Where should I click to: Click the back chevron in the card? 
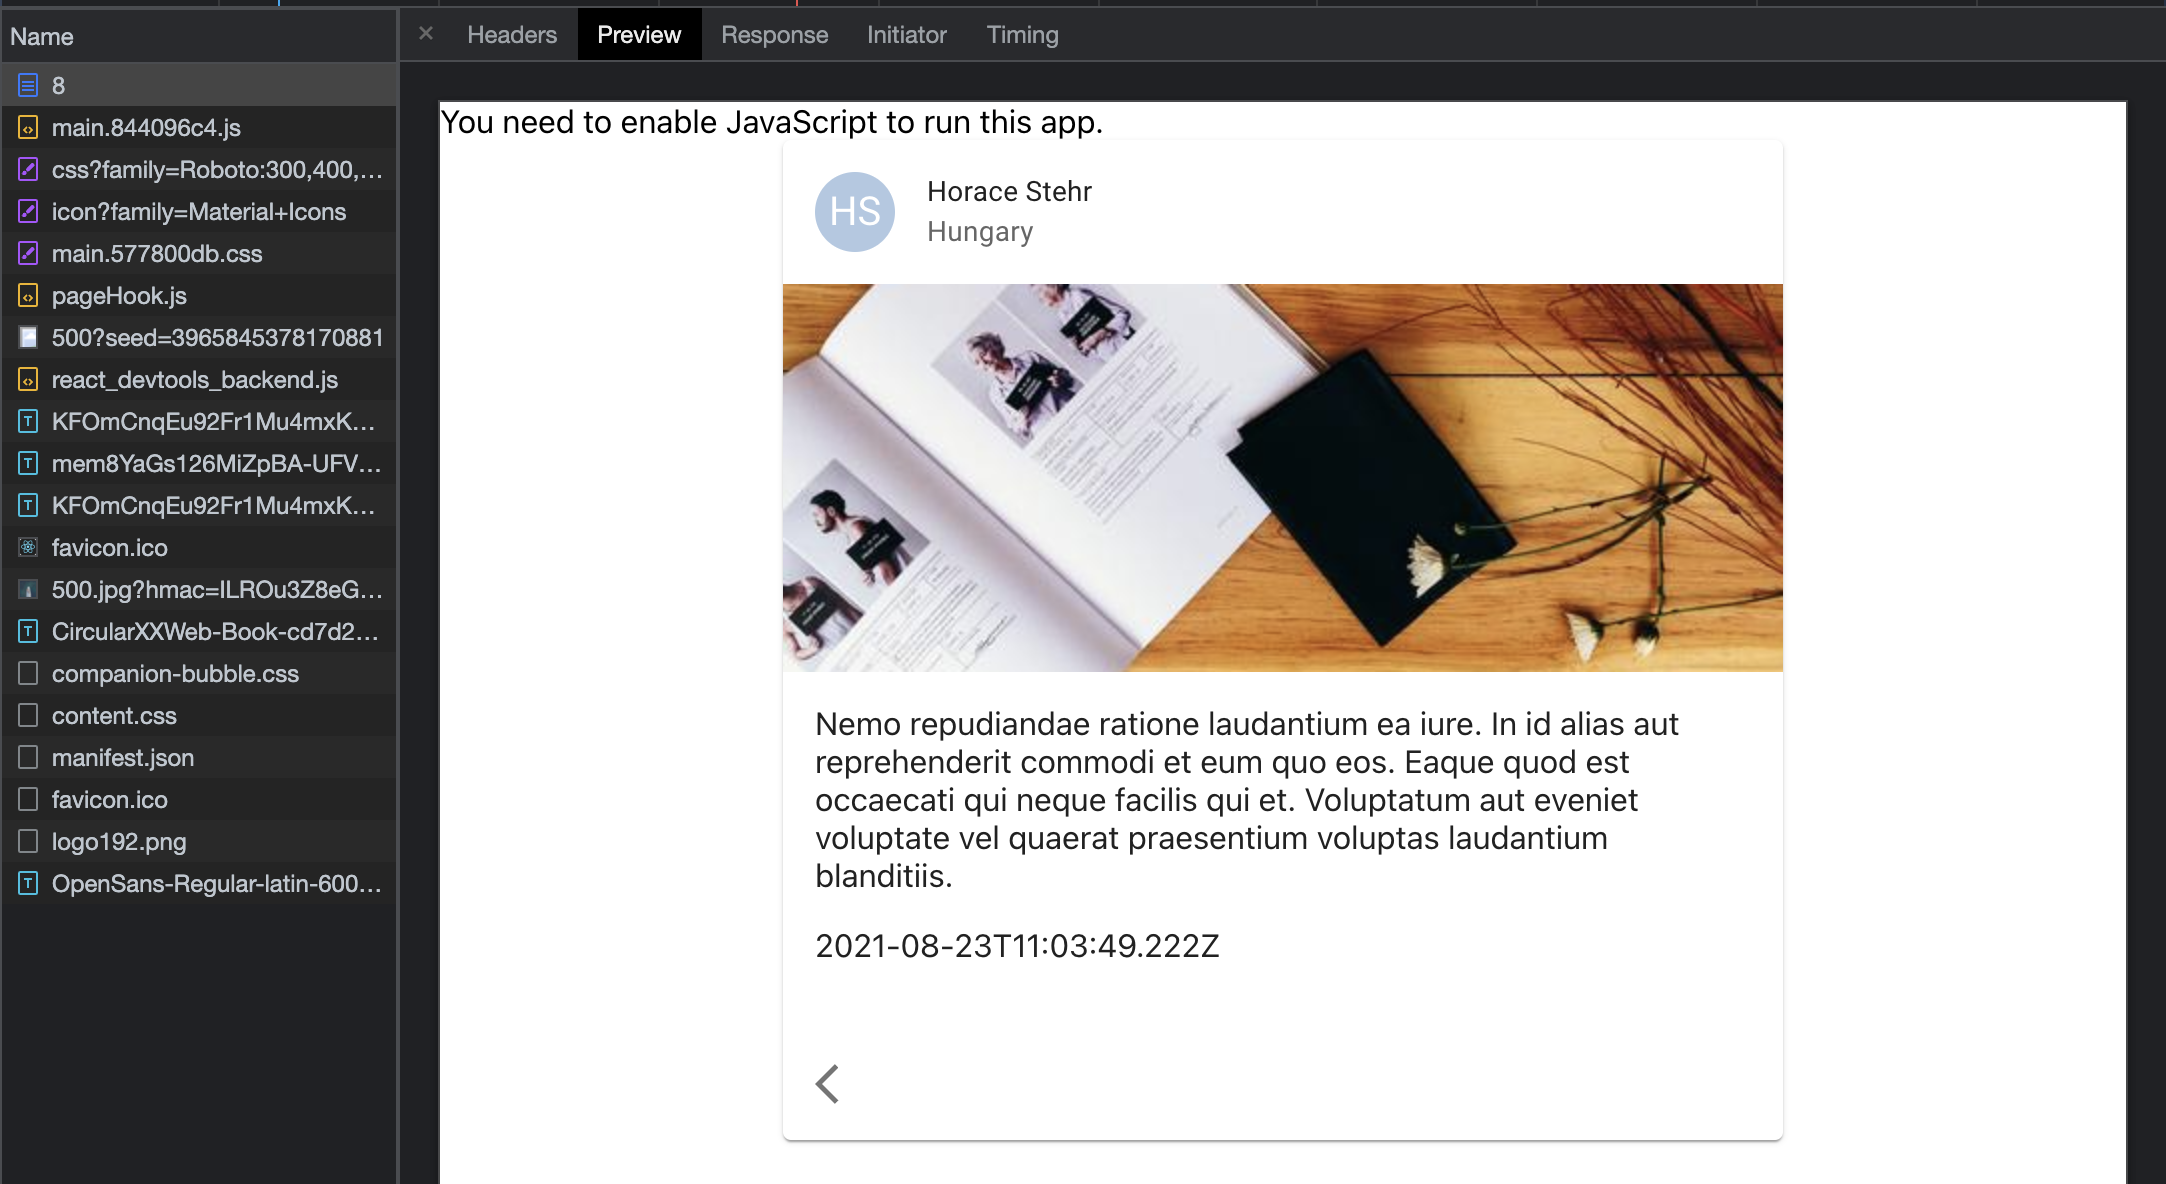click(x=827, y=1083)
